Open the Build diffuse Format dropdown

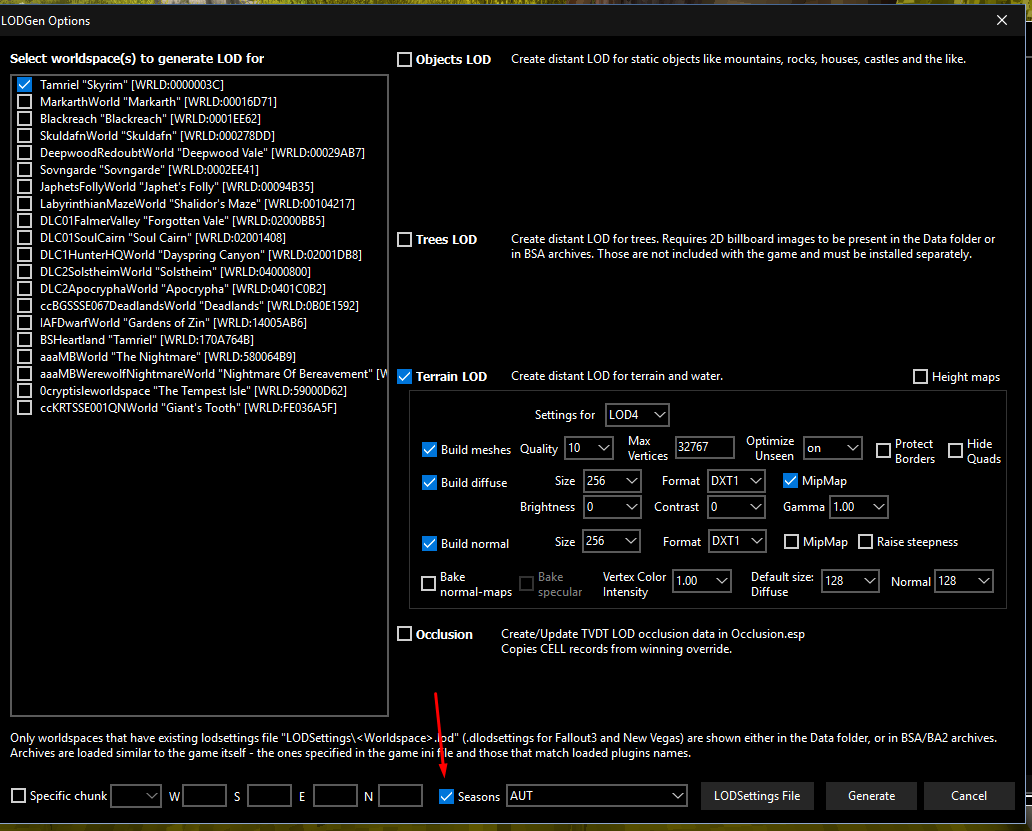(x=736, y=481)
